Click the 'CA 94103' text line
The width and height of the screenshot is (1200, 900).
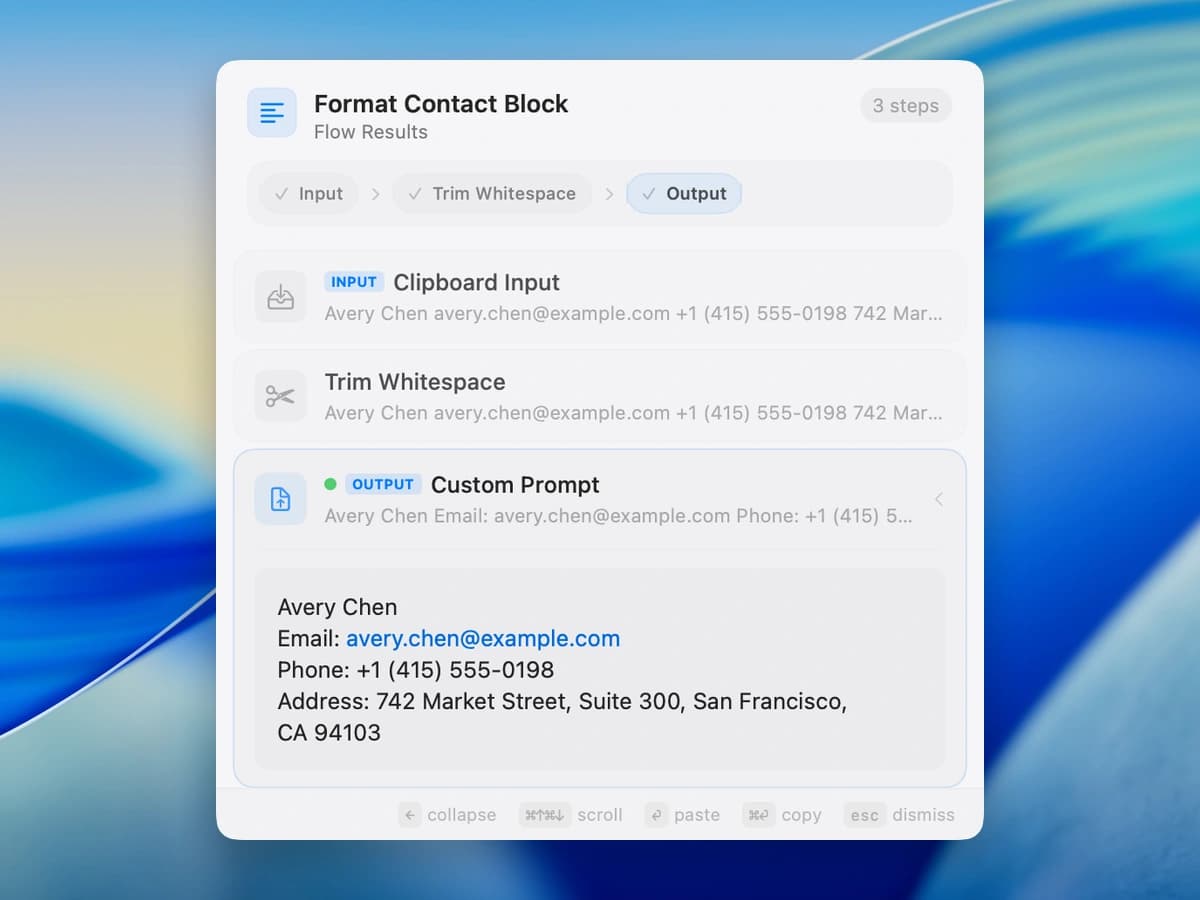pos(329,733)
